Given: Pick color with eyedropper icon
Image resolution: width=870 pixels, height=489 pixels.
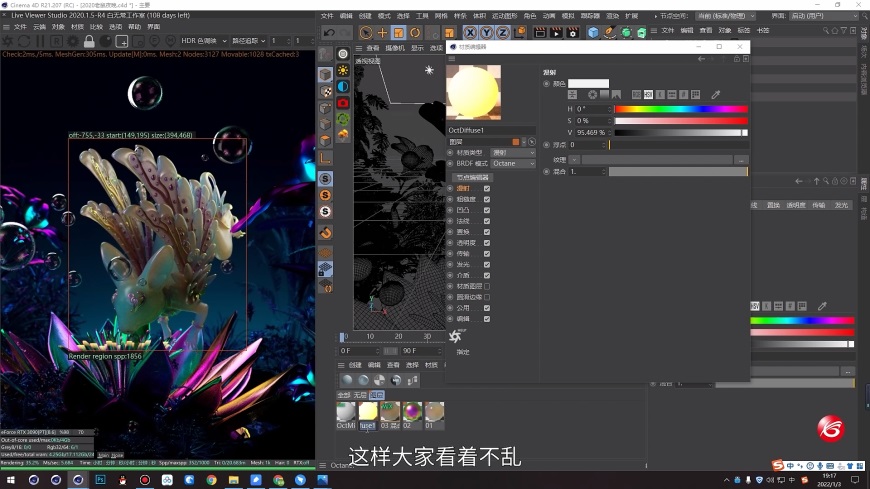Looking at the screenshot, I should (x=716, y=95).
